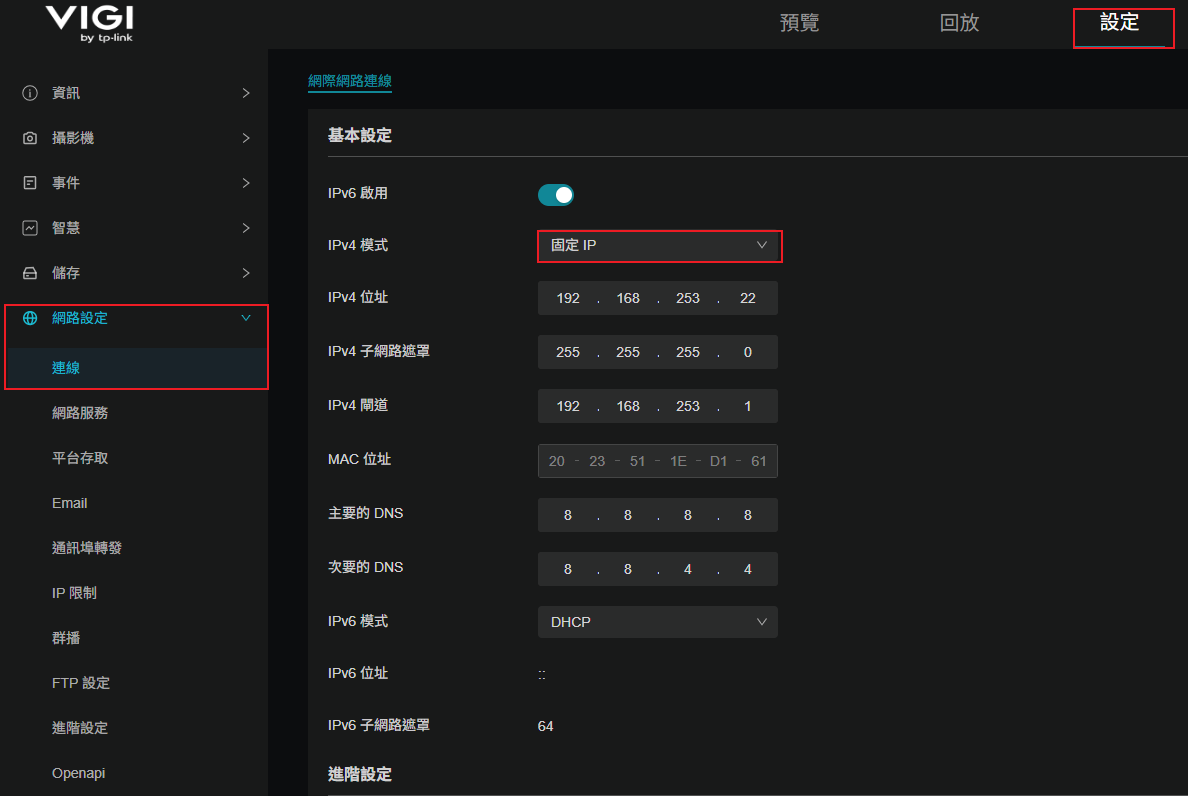Click the VIGI by tp-link logo
The image size is (1188, 796).
(x=90, y=24)
